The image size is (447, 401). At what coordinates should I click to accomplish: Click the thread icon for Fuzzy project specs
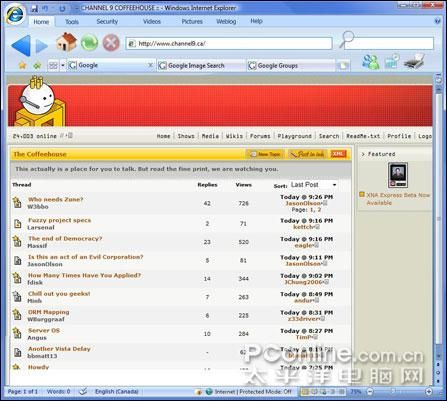coord(17,223)
